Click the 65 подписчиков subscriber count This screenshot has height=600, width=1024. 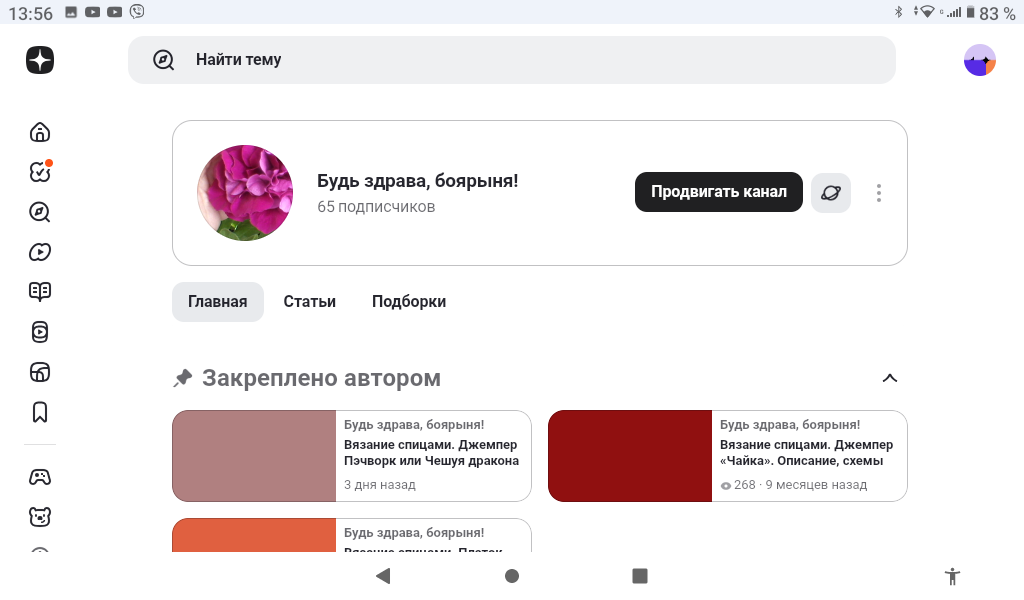(376, 207)
